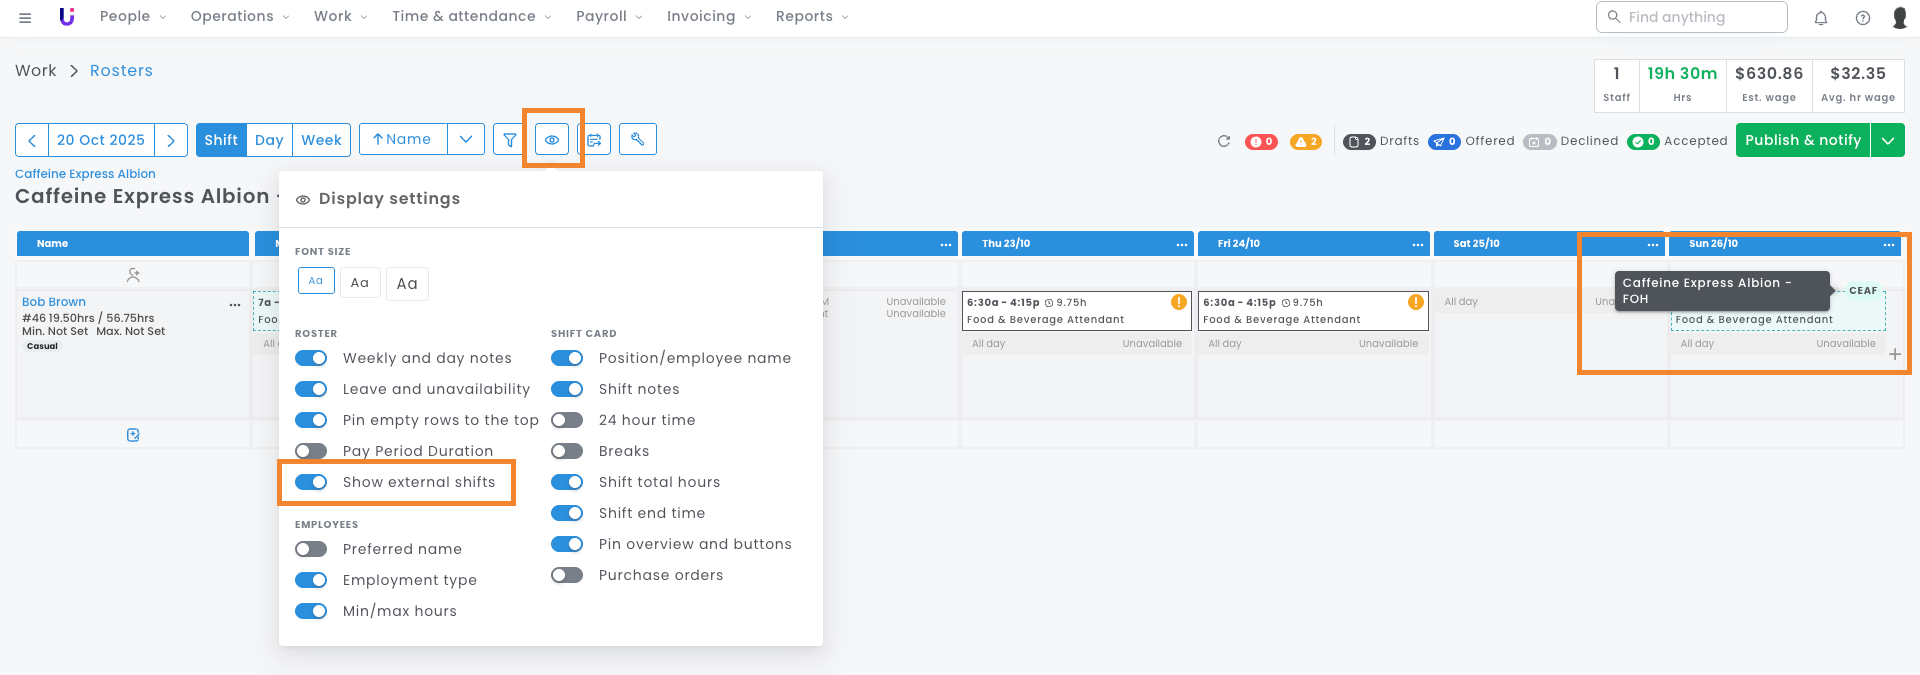The image size is (1920, 675).
Task: Expand the Publish & notify dropdown arrow
Action: (x=1888, y=140)
